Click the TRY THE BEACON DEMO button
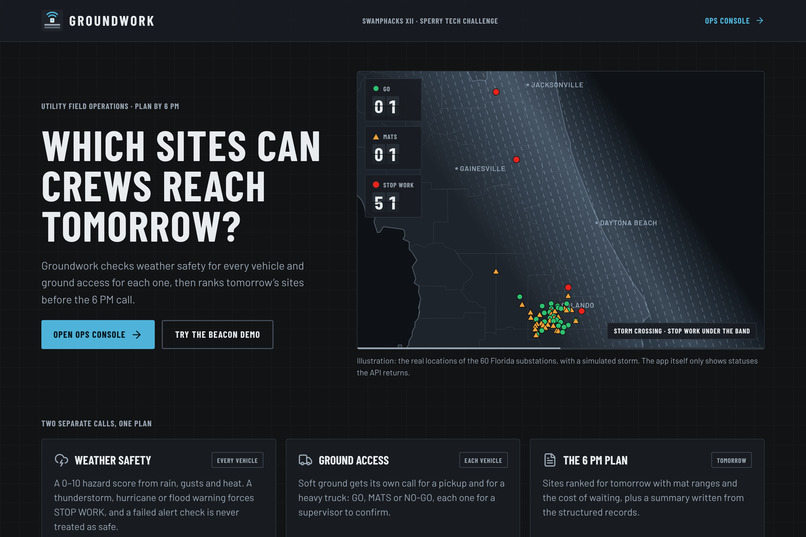 click(x=217, y=335)
